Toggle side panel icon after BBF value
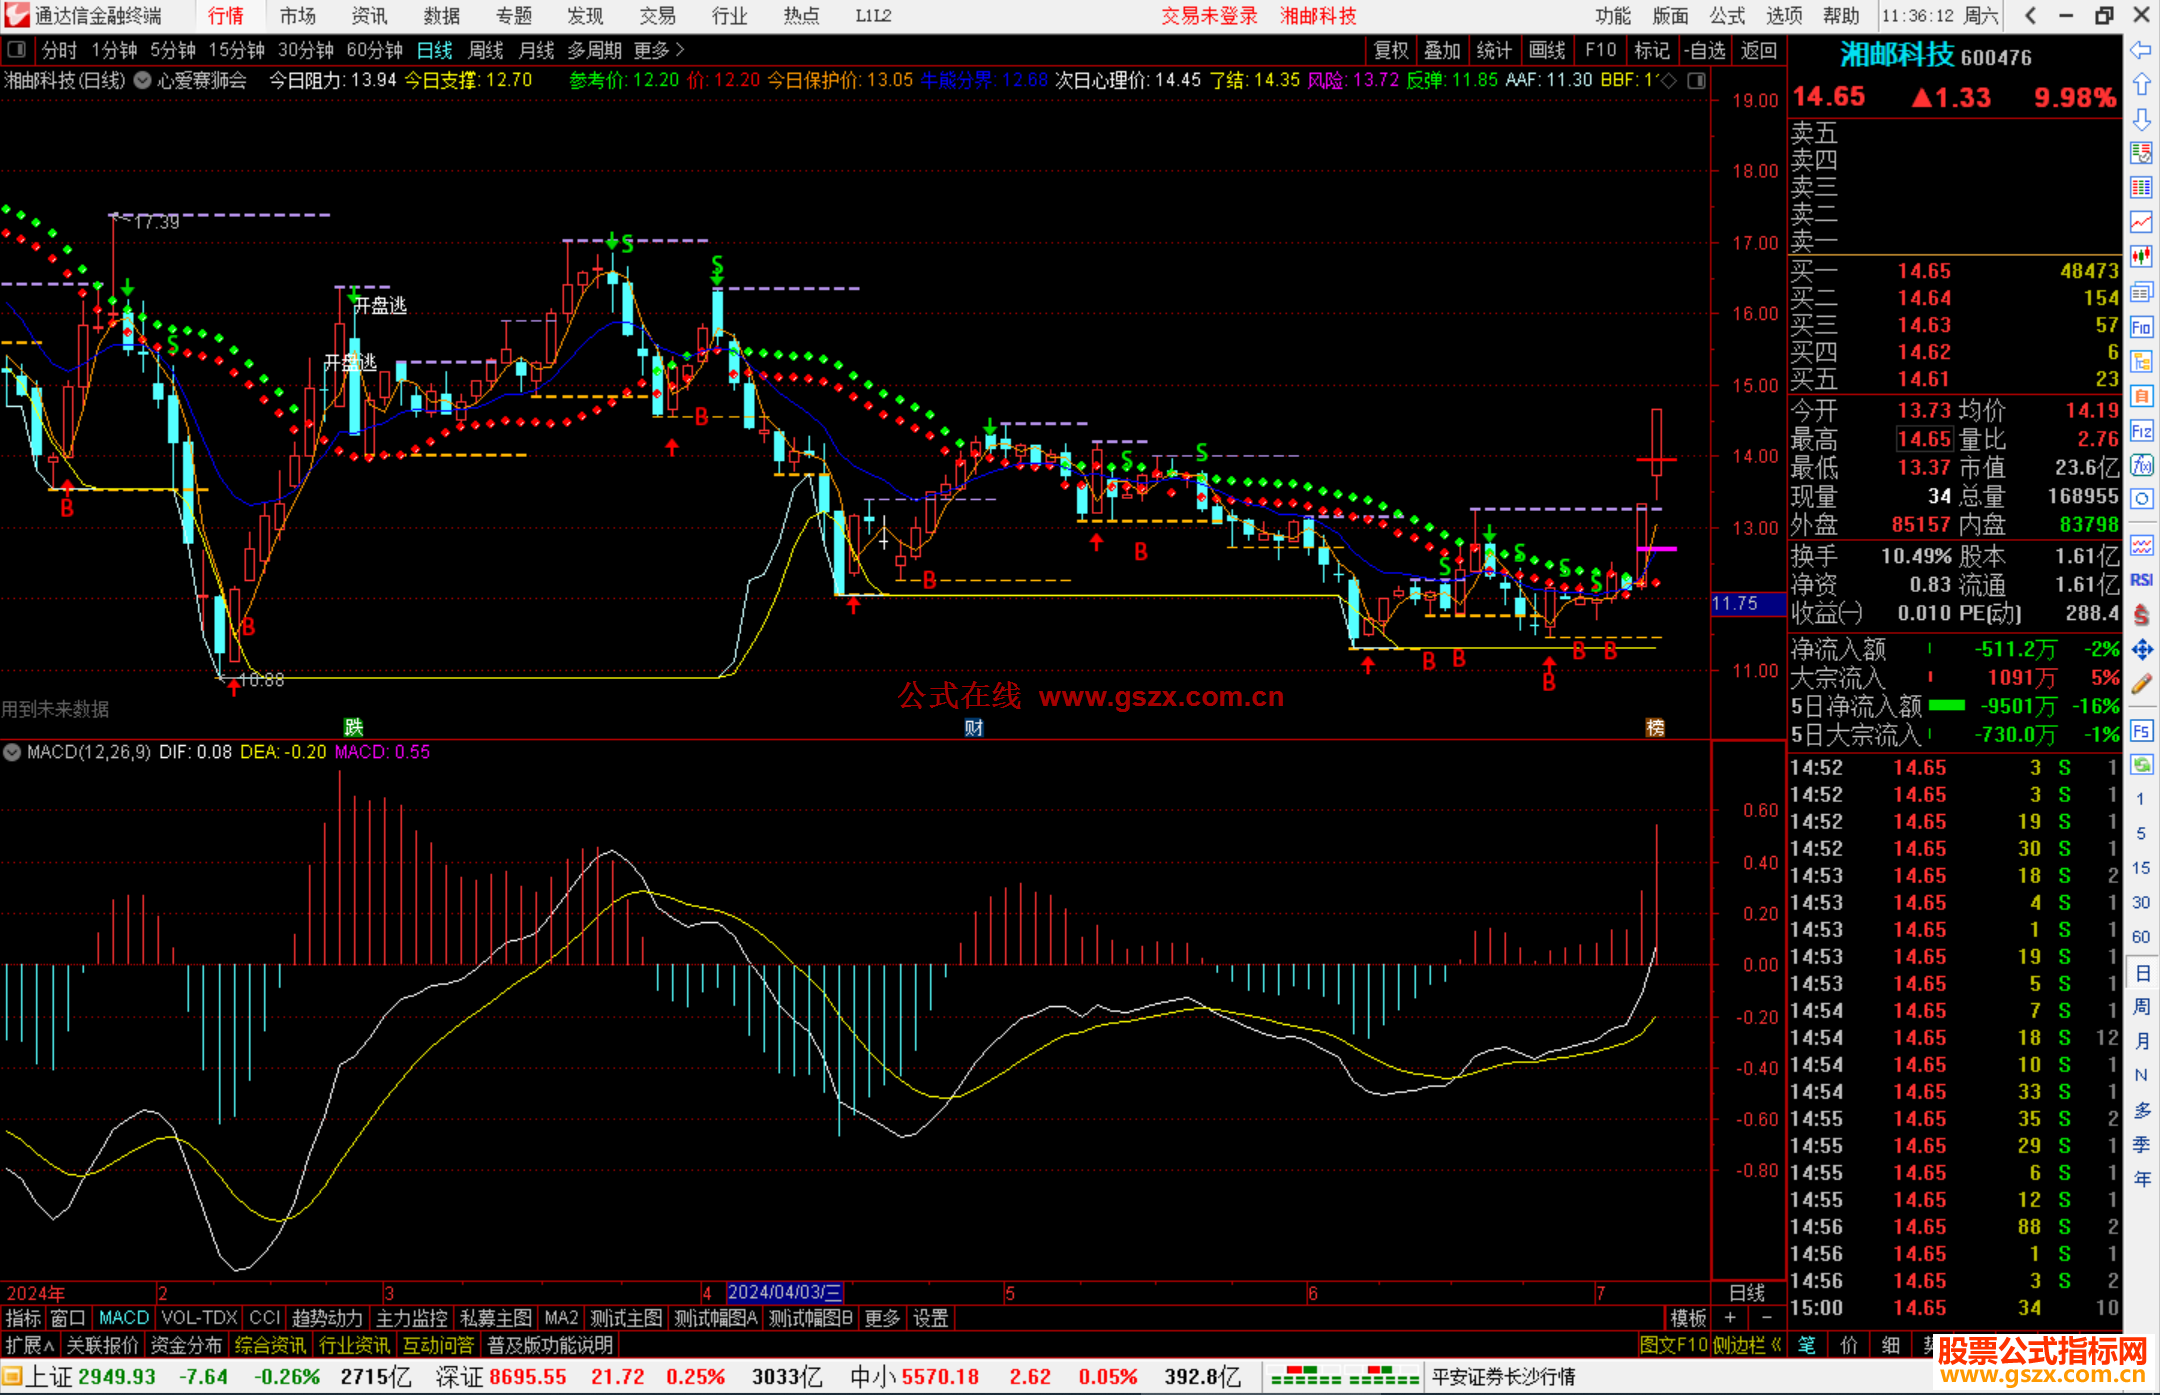Viewport: 2160px width, 1395px height. 1696,81
